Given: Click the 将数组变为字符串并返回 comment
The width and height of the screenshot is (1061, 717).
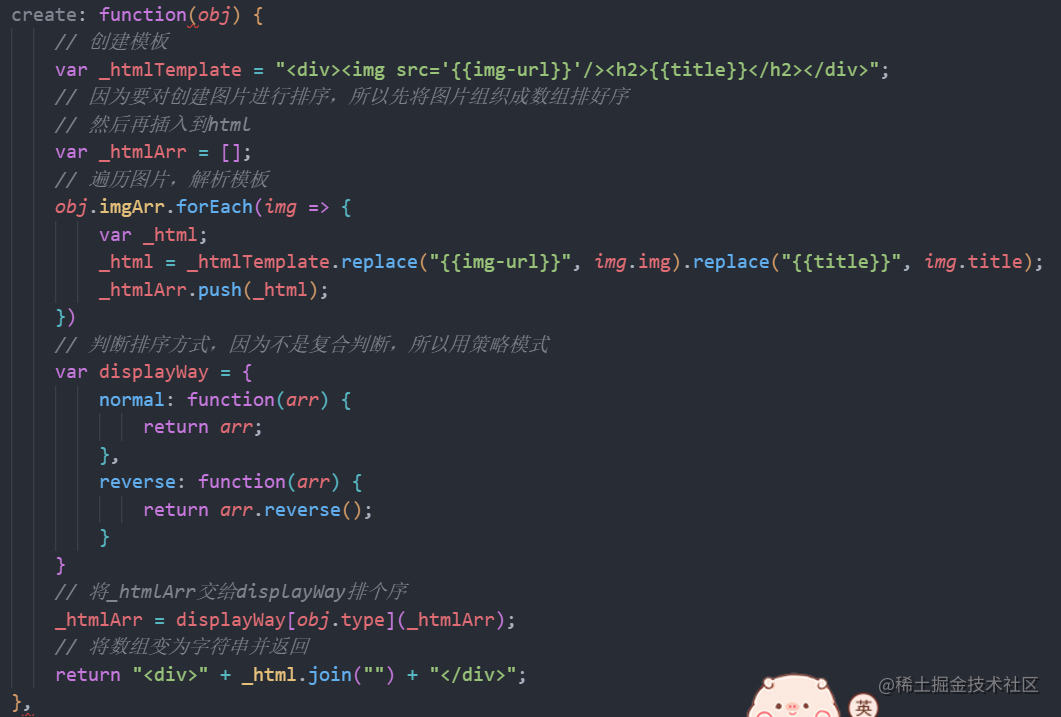Looking at the screenshot, I should [182, 647].
